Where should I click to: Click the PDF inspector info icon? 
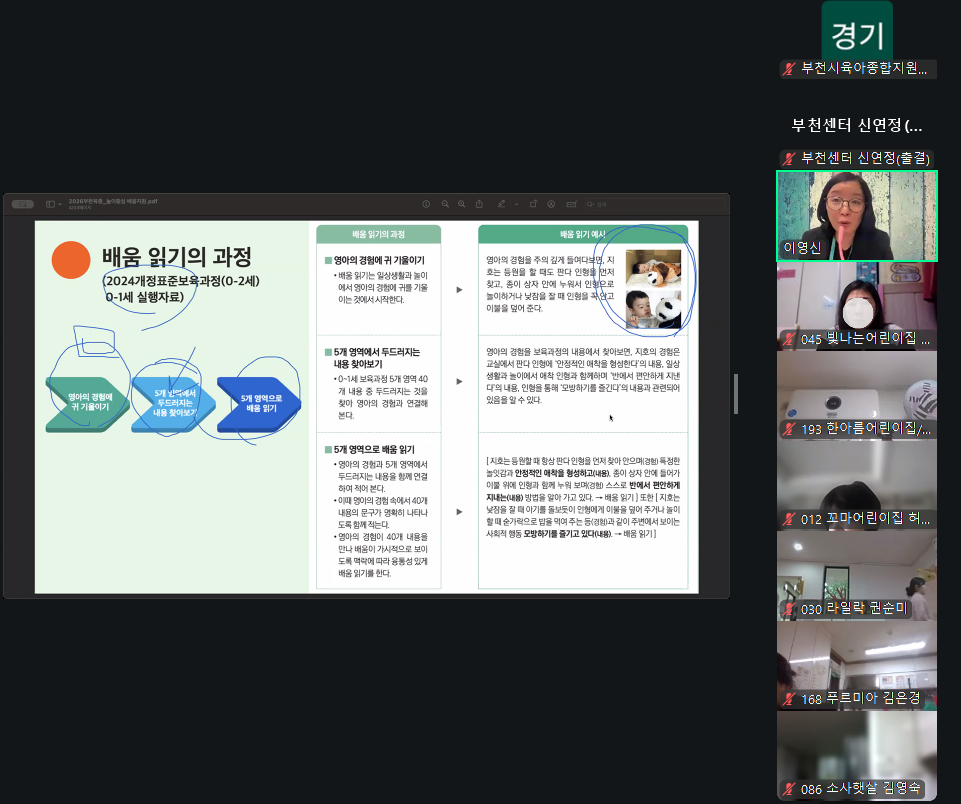point(426,204)
